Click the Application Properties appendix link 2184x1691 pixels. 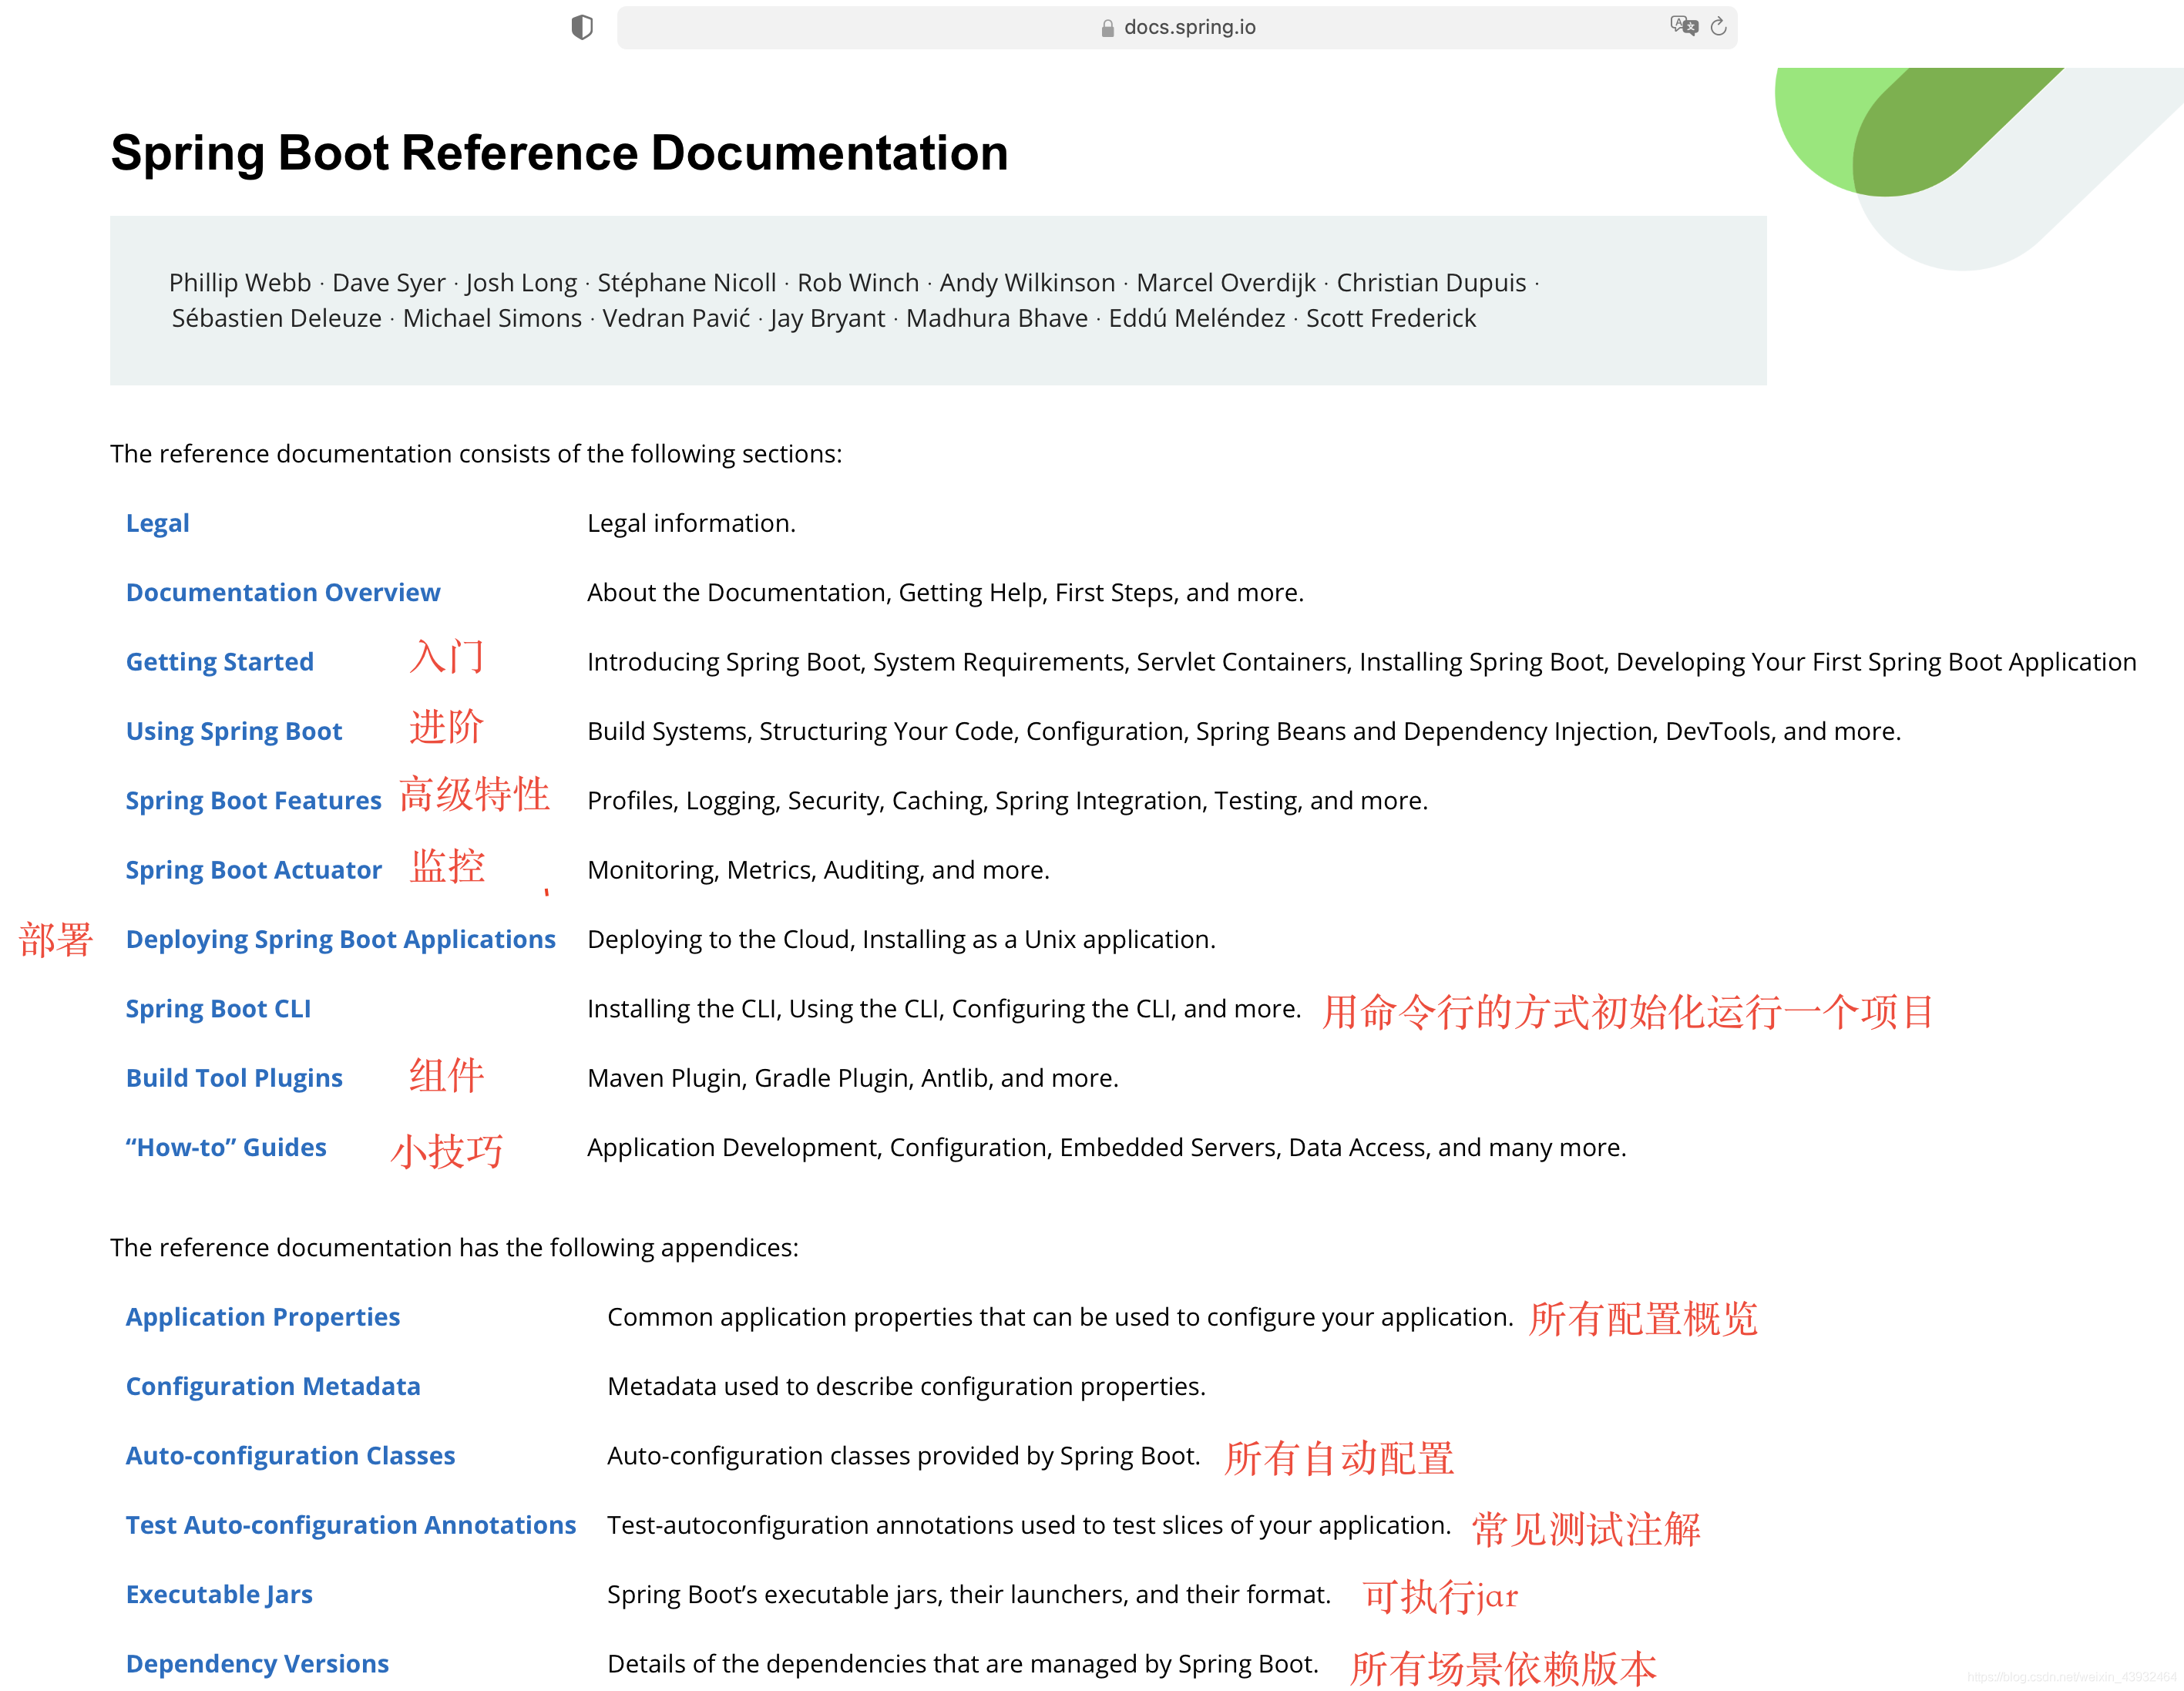point(263,1316)
